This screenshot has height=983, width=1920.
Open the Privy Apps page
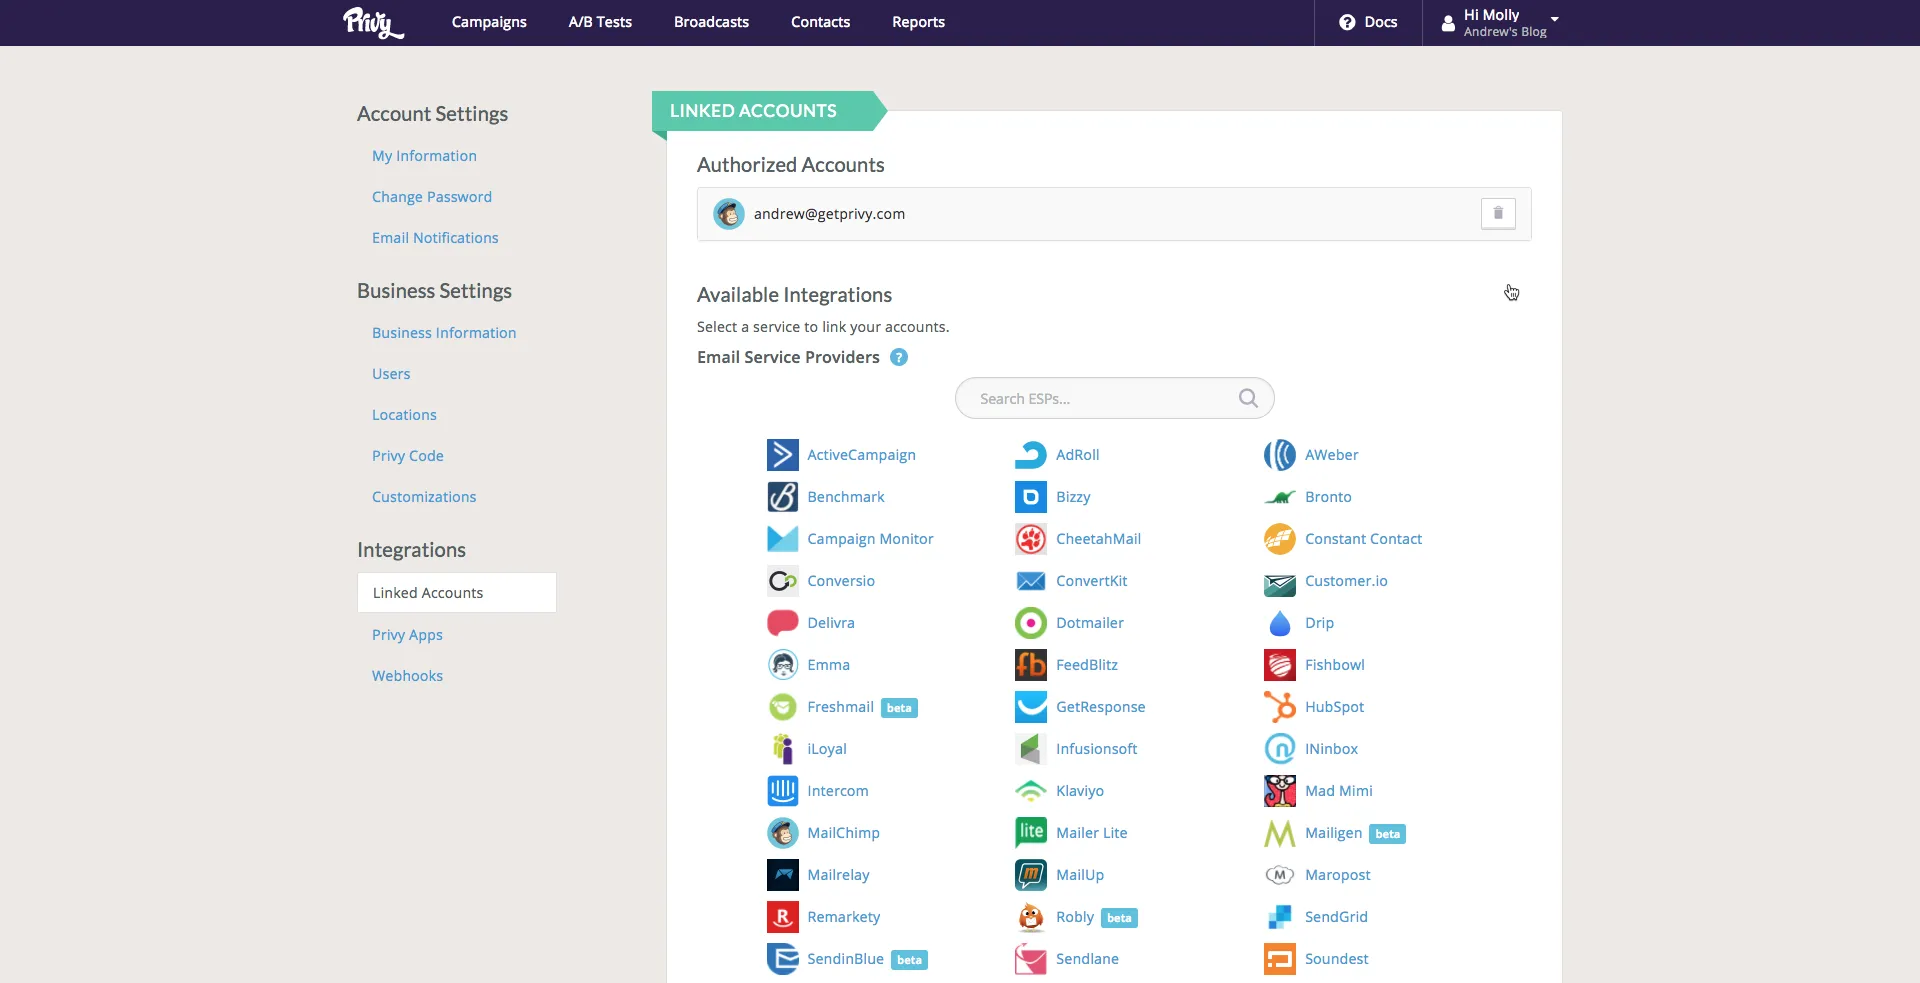407,635
